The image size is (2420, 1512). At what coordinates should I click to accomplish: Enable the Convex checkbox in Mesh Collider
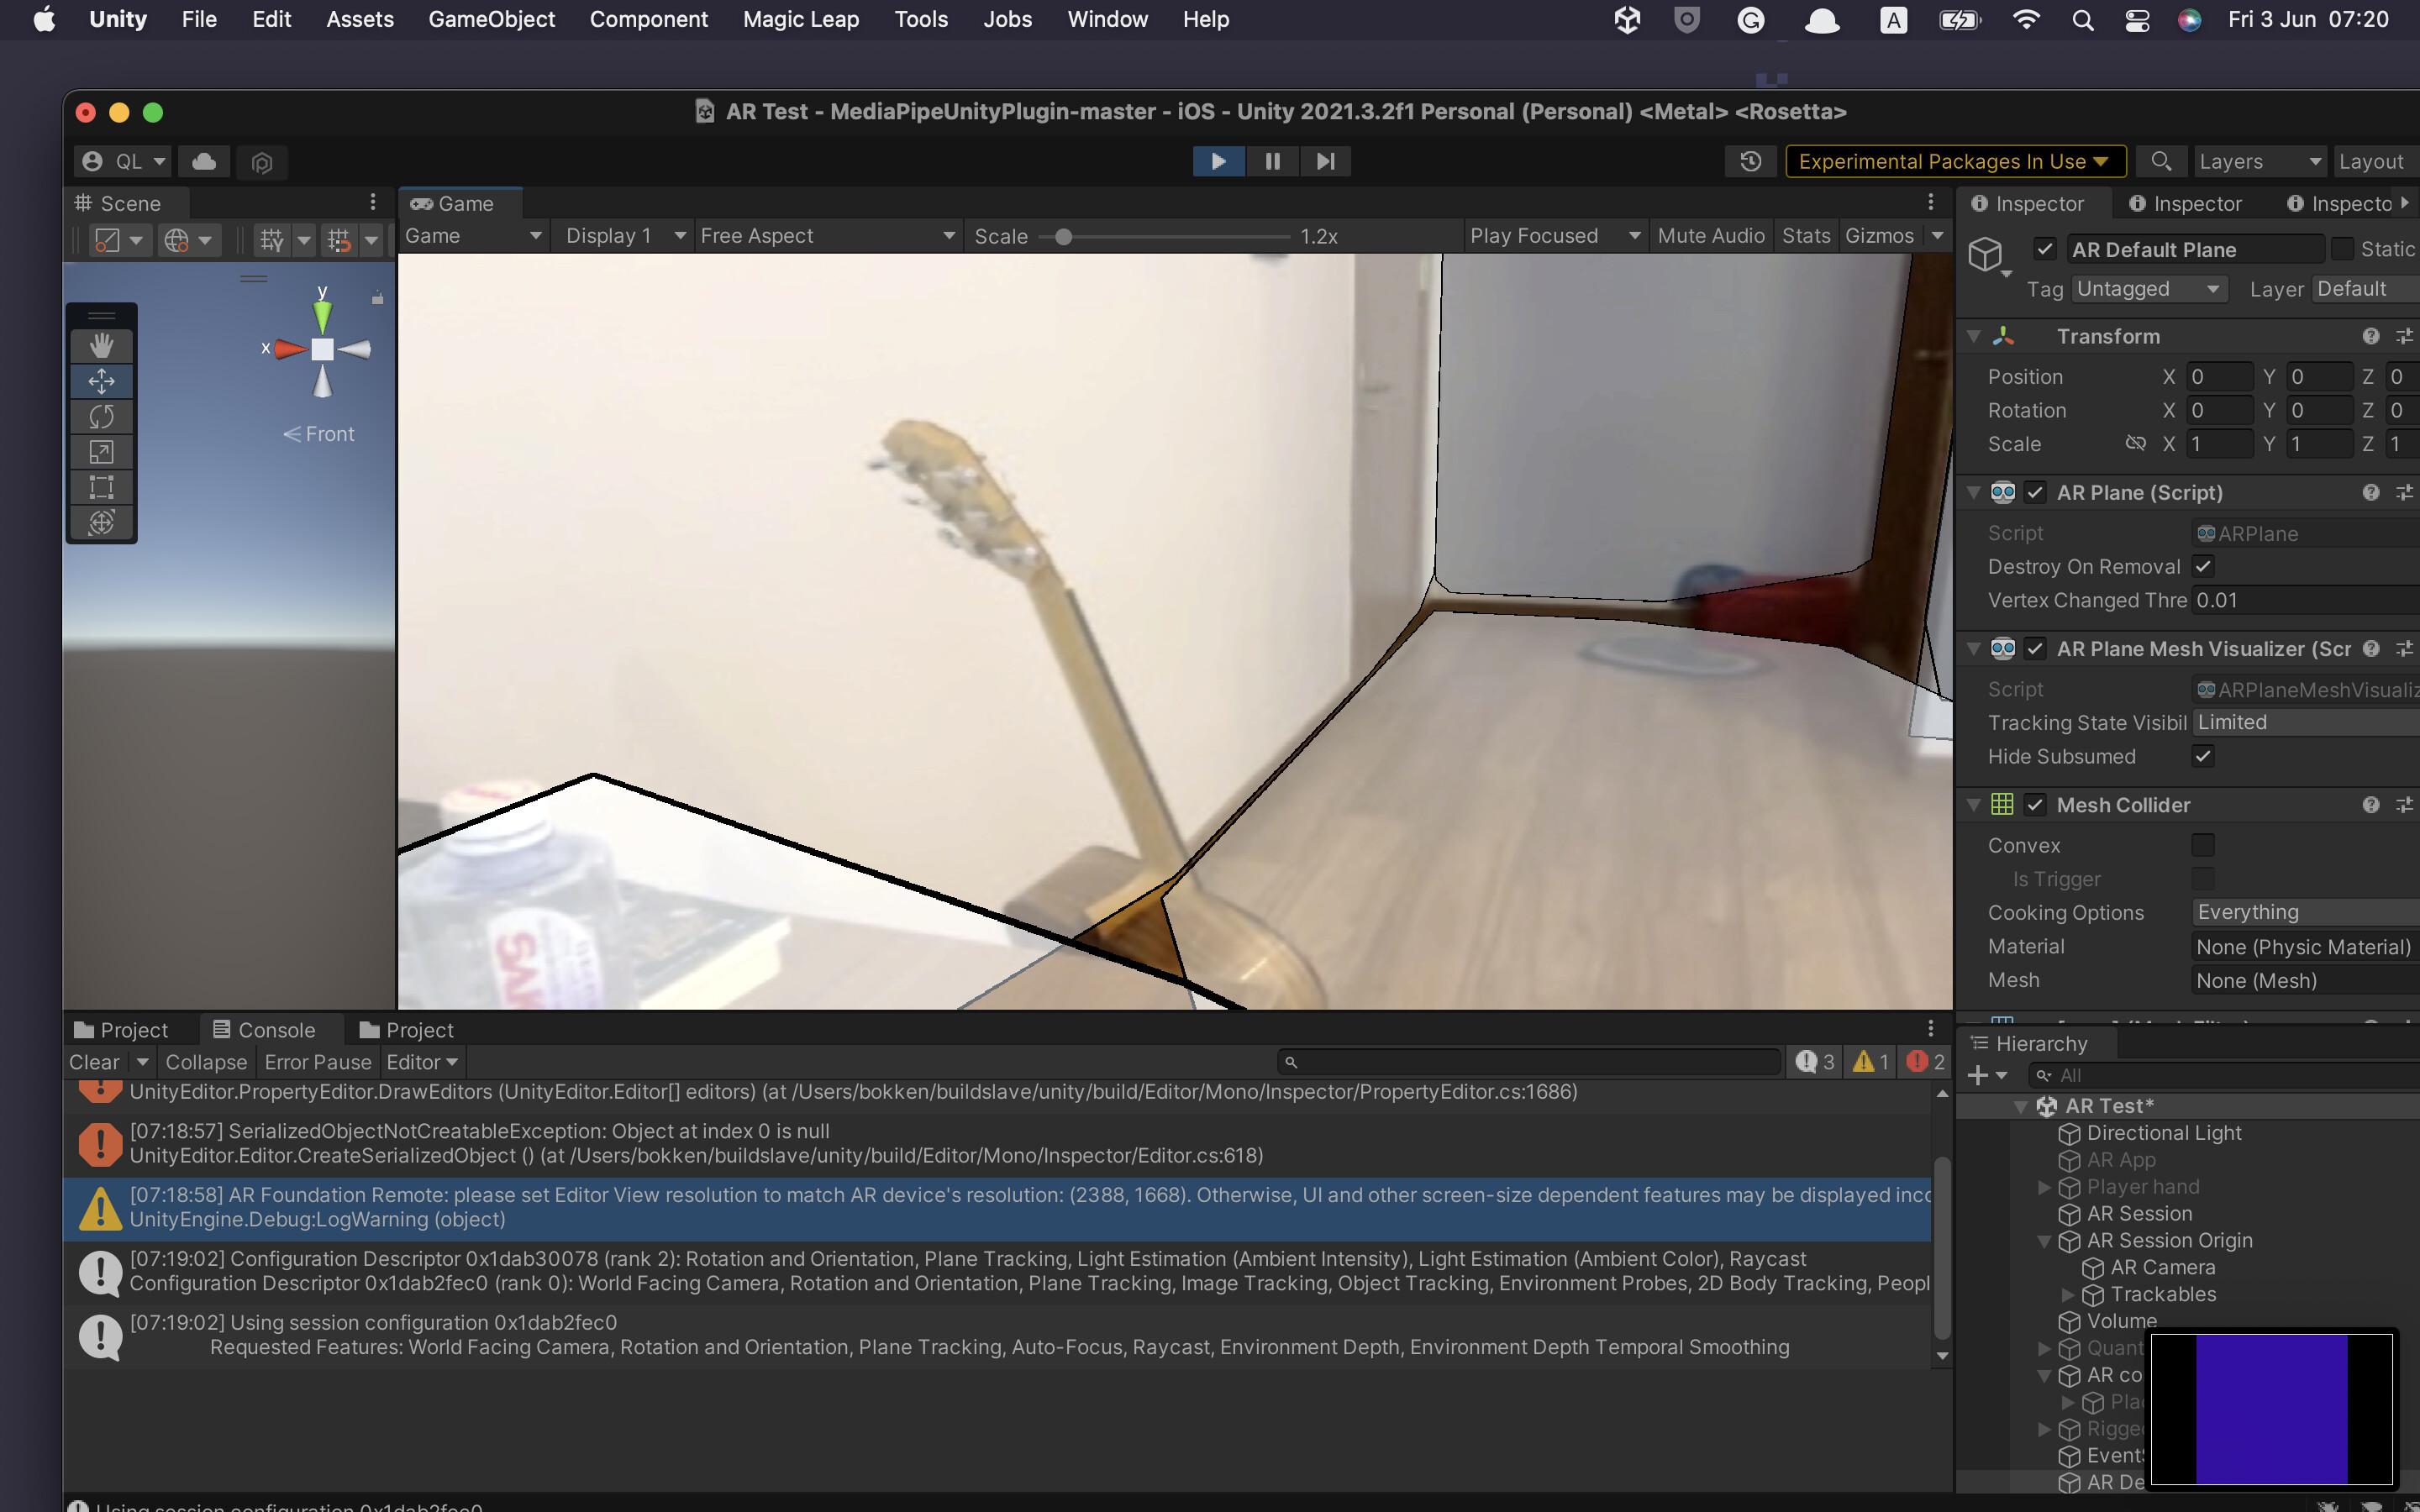pos(2203,845)
